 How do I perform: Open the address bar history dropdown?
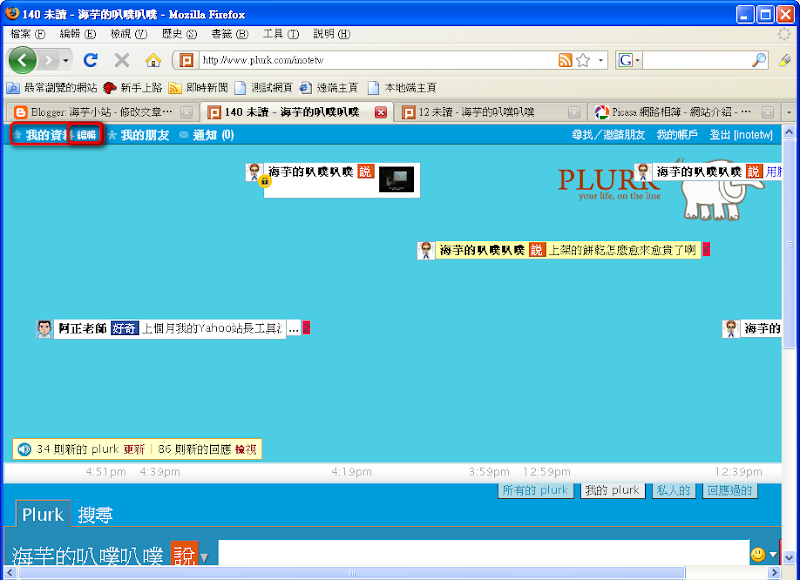point(601,60)
